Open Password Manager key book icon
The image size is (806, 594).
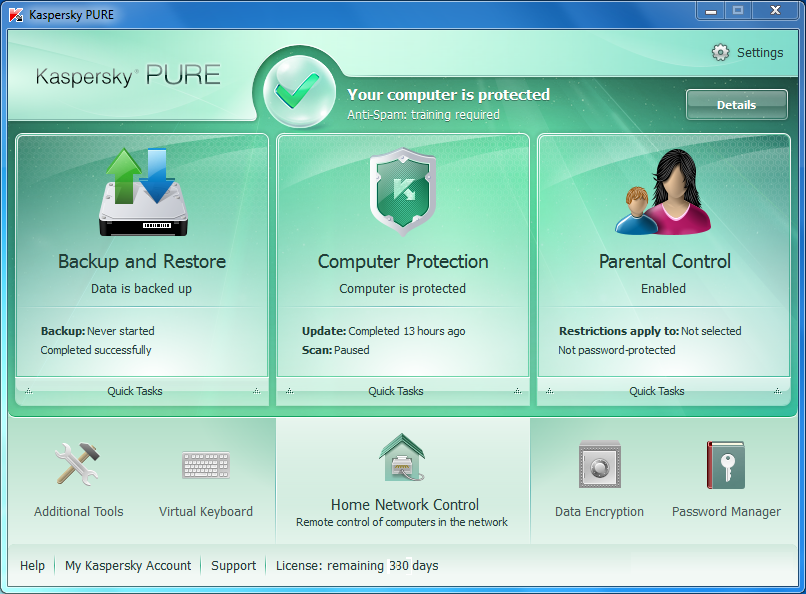click(726, 465)
